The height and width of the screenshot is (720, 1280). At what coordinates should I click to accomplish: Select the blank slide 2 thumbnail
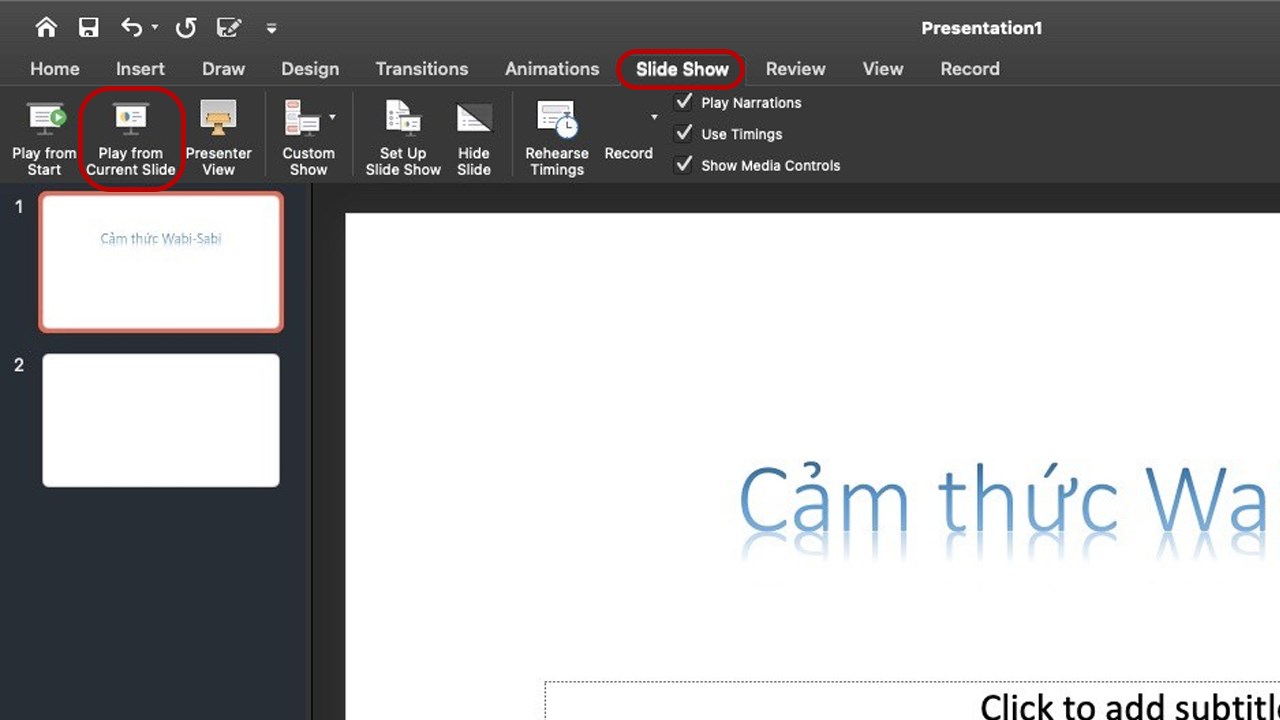coord(161,420)
